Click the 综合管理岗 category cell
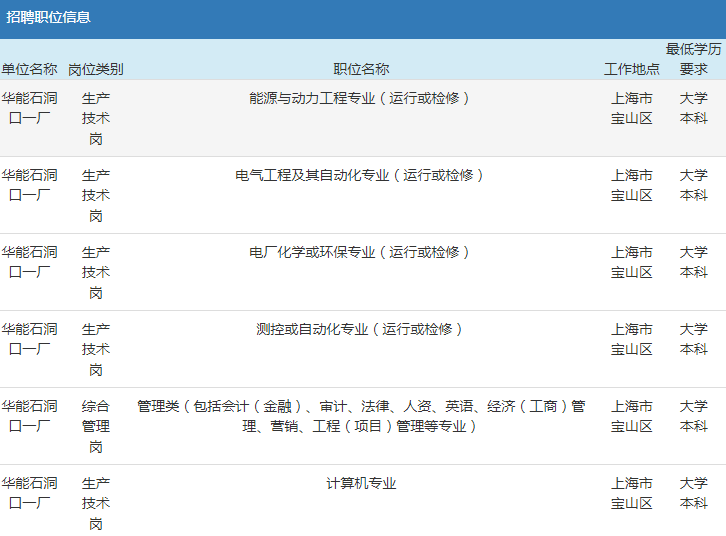Viewport: 726px width, 536px height. [x=96, y=426]
